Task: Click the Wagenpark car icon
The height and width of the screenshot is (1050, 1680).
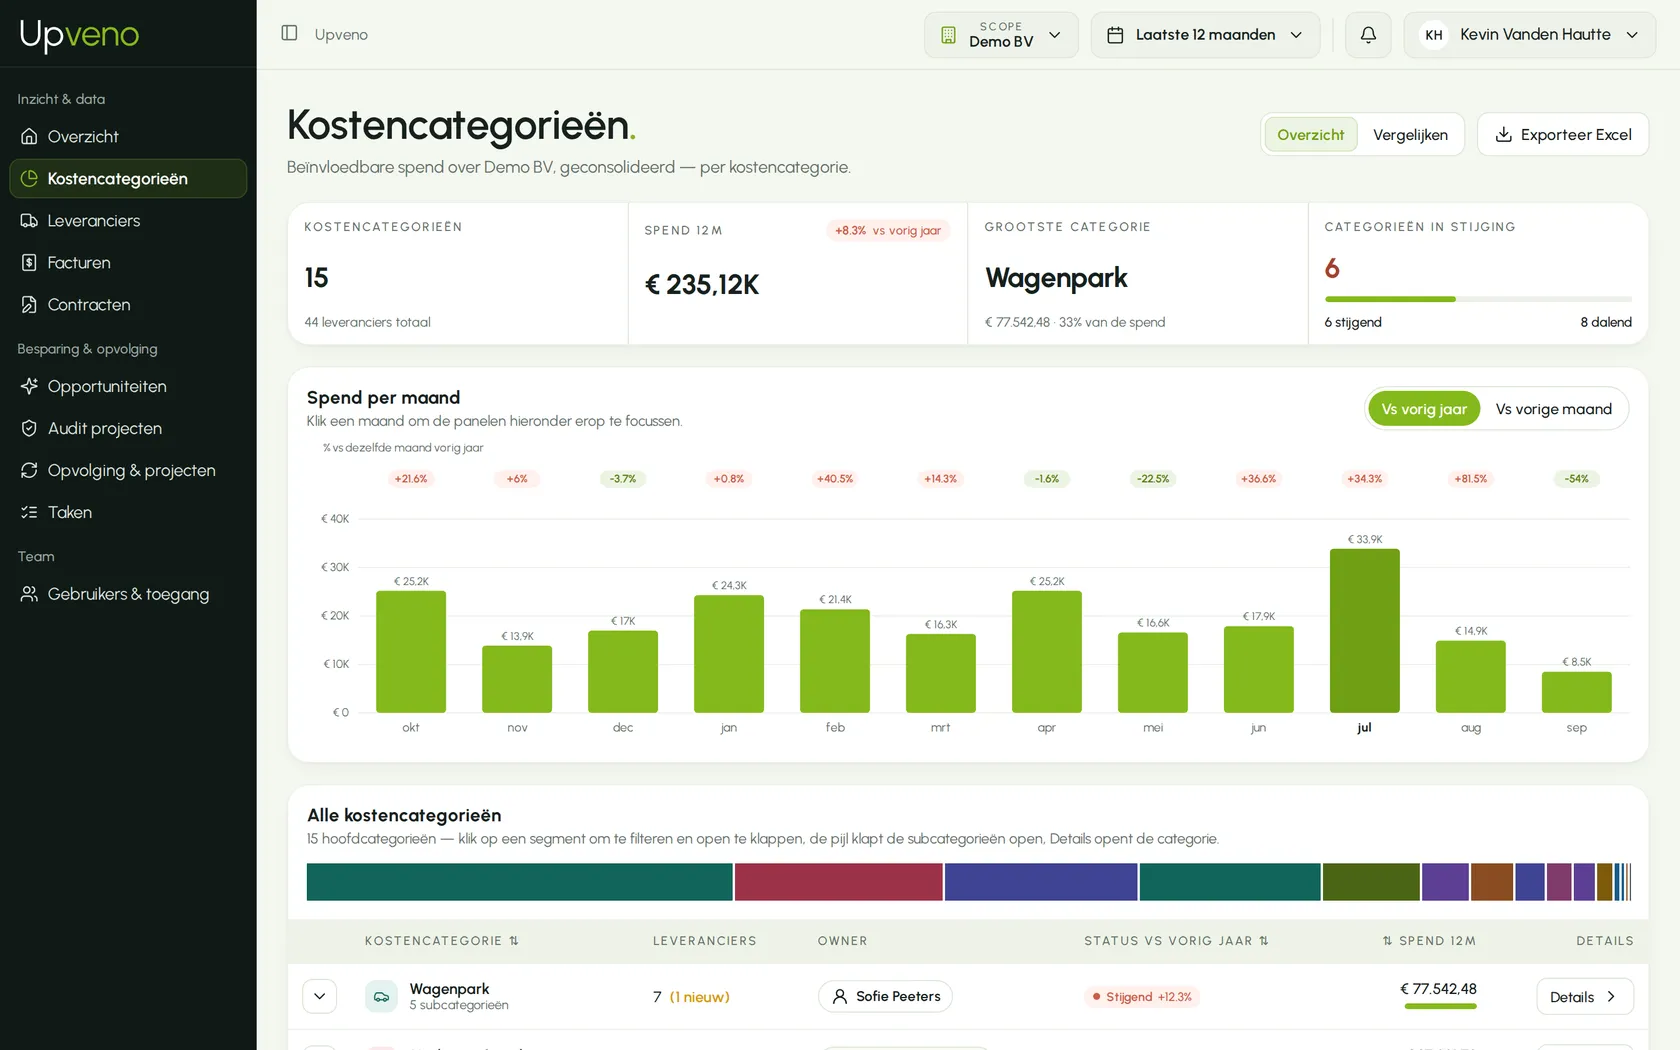Action: coord(381,997)
